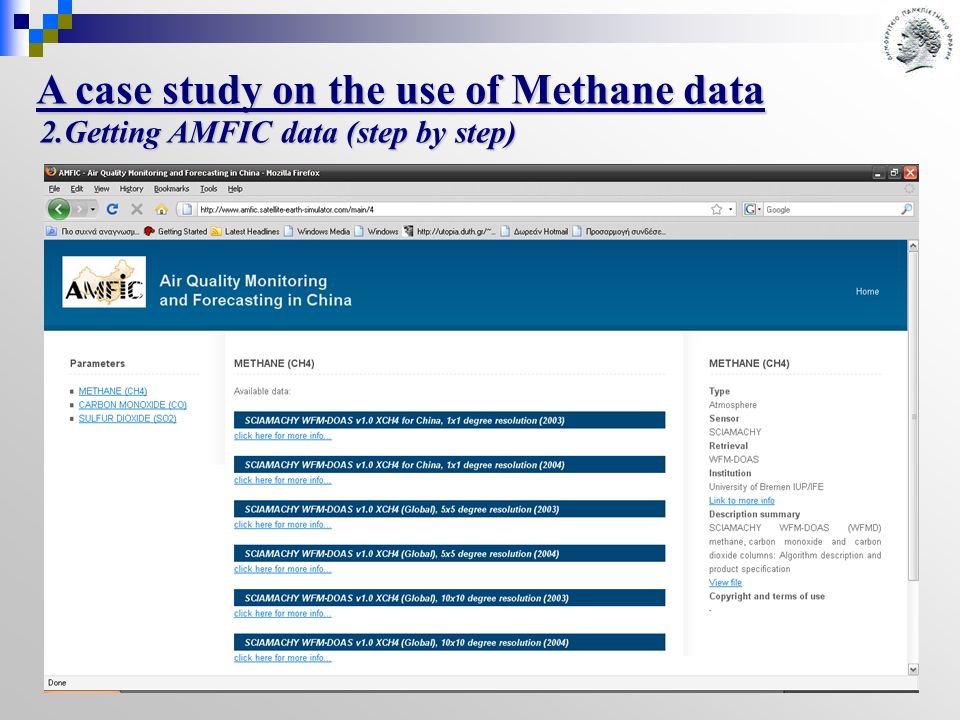Open the Edit menu
This screenshot has width=960, height=720.
coord(77,189)
